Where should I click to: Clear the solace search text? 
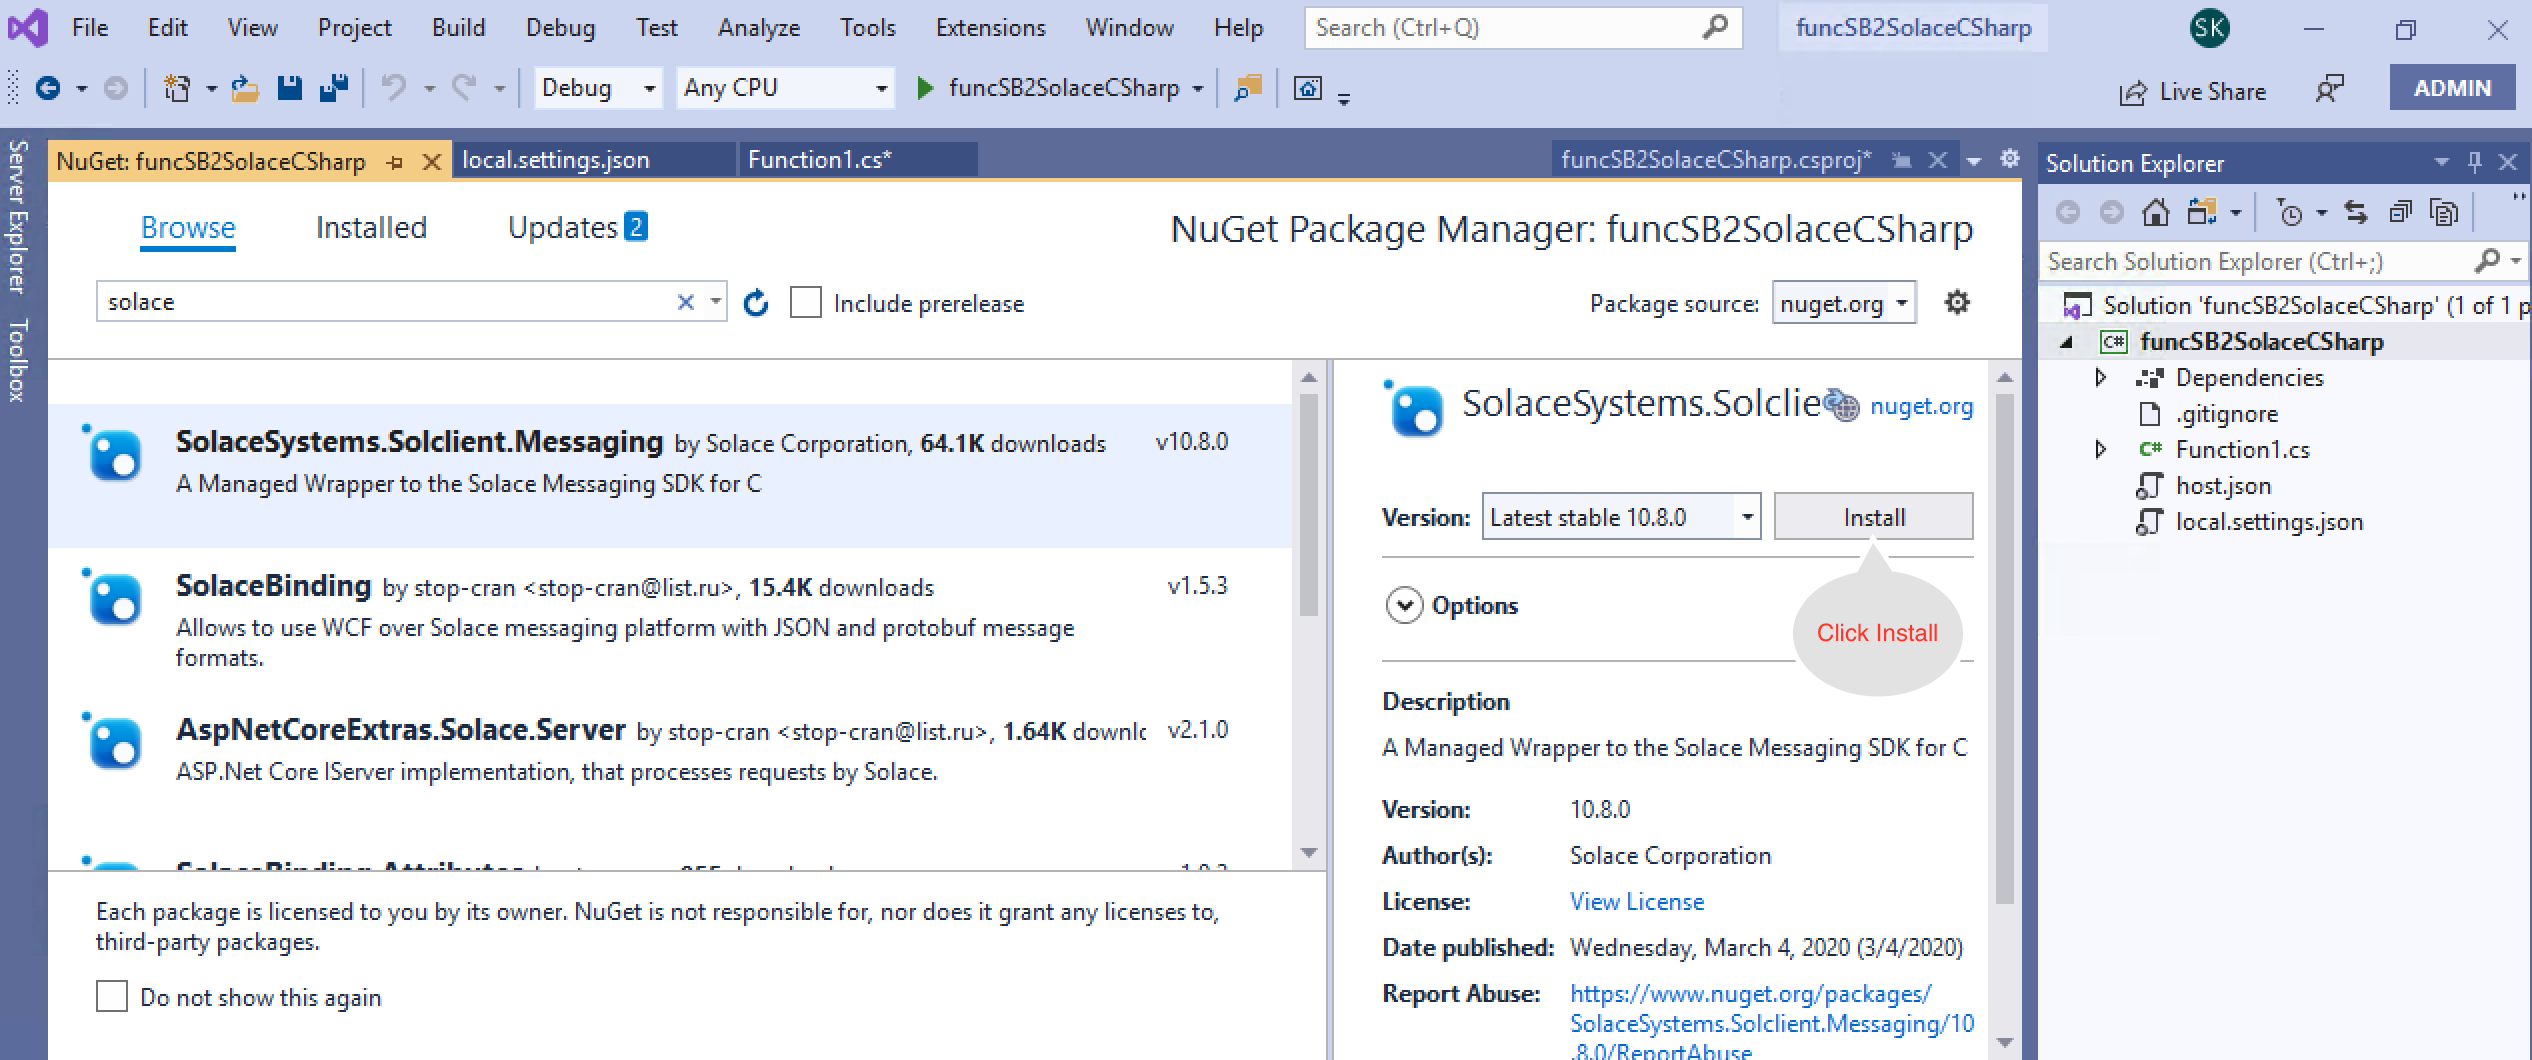point(685,302)
